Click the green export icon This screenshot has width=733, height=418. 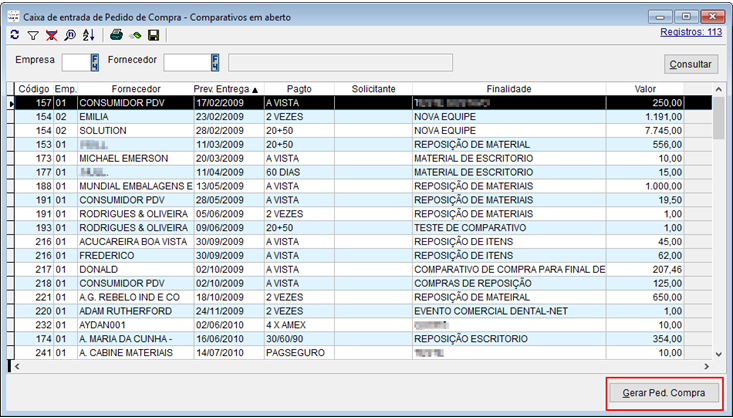134,35
